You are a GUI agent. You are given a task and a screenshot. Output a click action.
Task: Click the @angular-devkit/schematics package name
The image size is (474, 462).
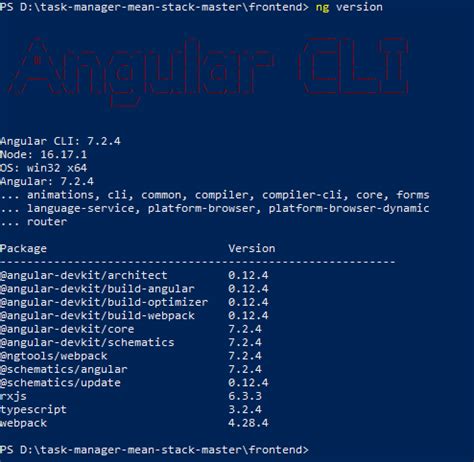[87, 342]
